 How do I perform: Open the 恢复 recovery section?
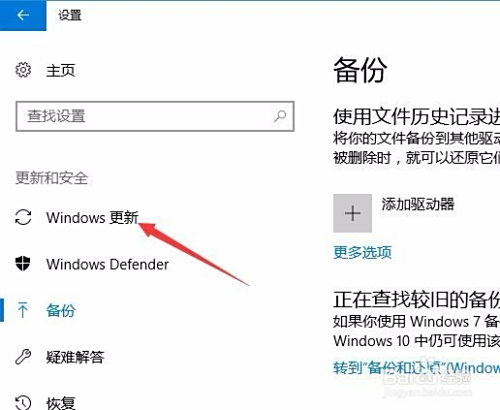[61, 403]
